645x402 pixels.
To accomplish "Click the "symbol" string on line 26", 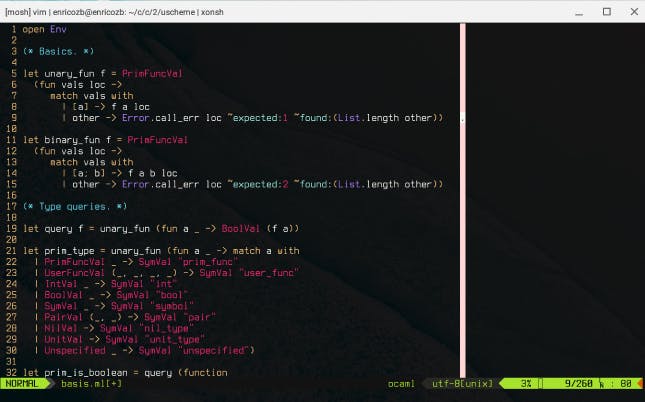I will [x=172, y=307].
